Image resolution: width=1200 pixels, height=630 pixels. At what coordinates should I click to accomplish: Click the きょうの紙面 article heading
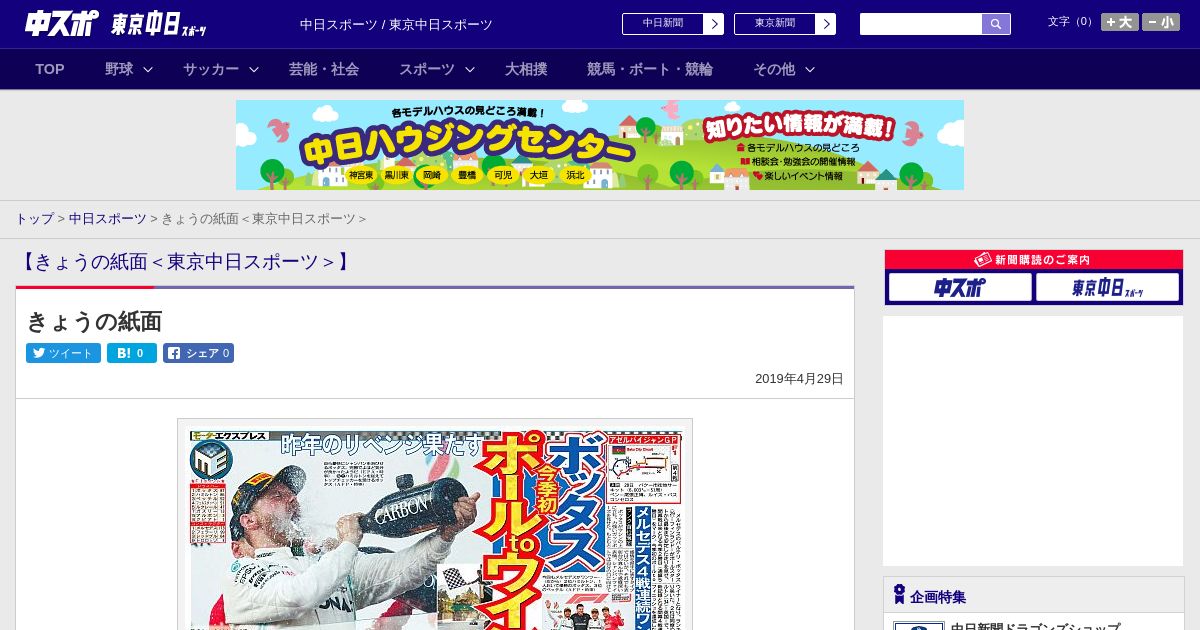click(94, 321)
